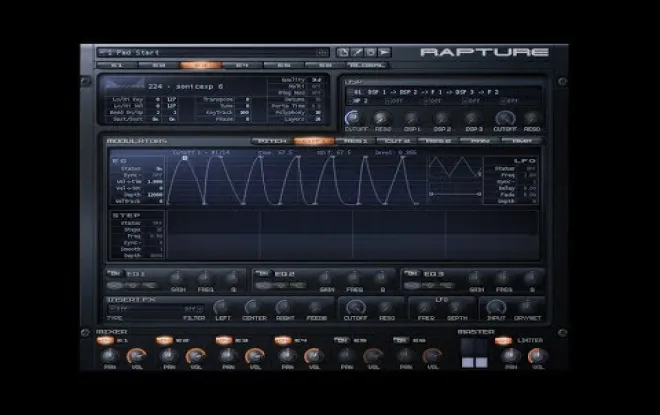This screenshot has height=415, width=660.
Task: Toggle the EQ 2 On button
Action: pos(262,274)
